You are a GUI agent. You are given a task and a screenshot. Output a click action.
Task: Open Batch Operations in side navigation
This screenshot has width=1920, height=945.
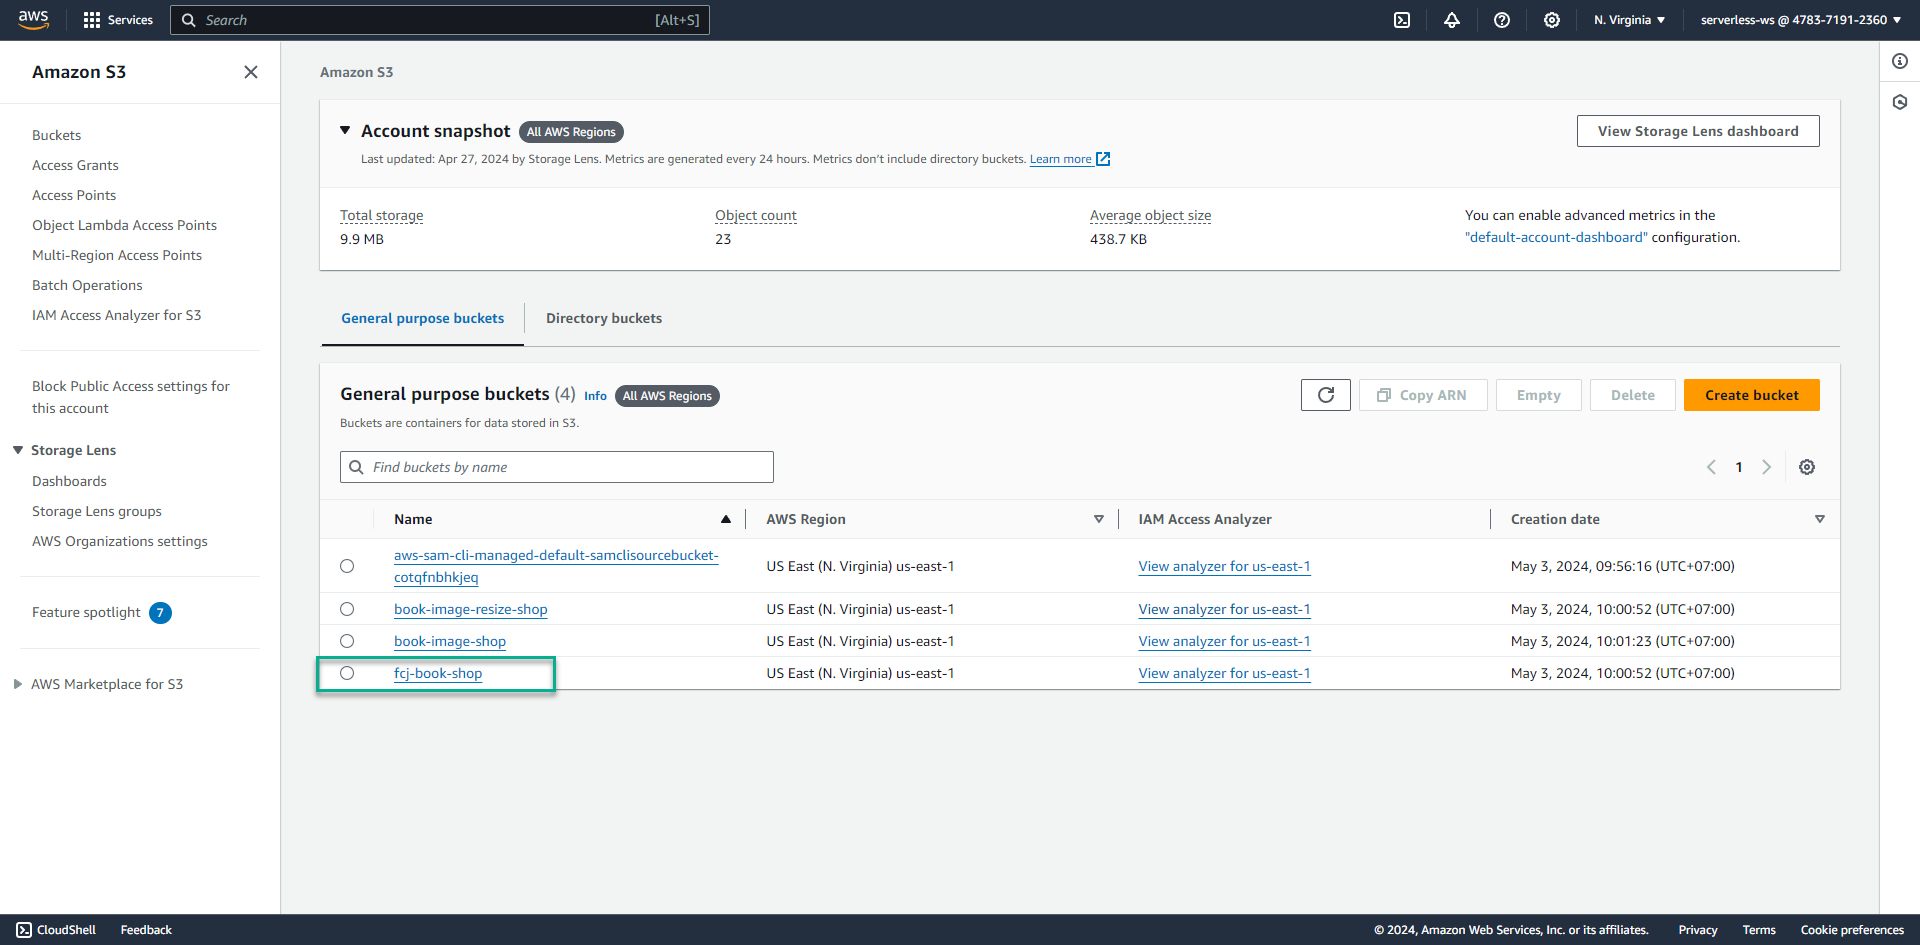pyautogui.click(x=87, y=285)
